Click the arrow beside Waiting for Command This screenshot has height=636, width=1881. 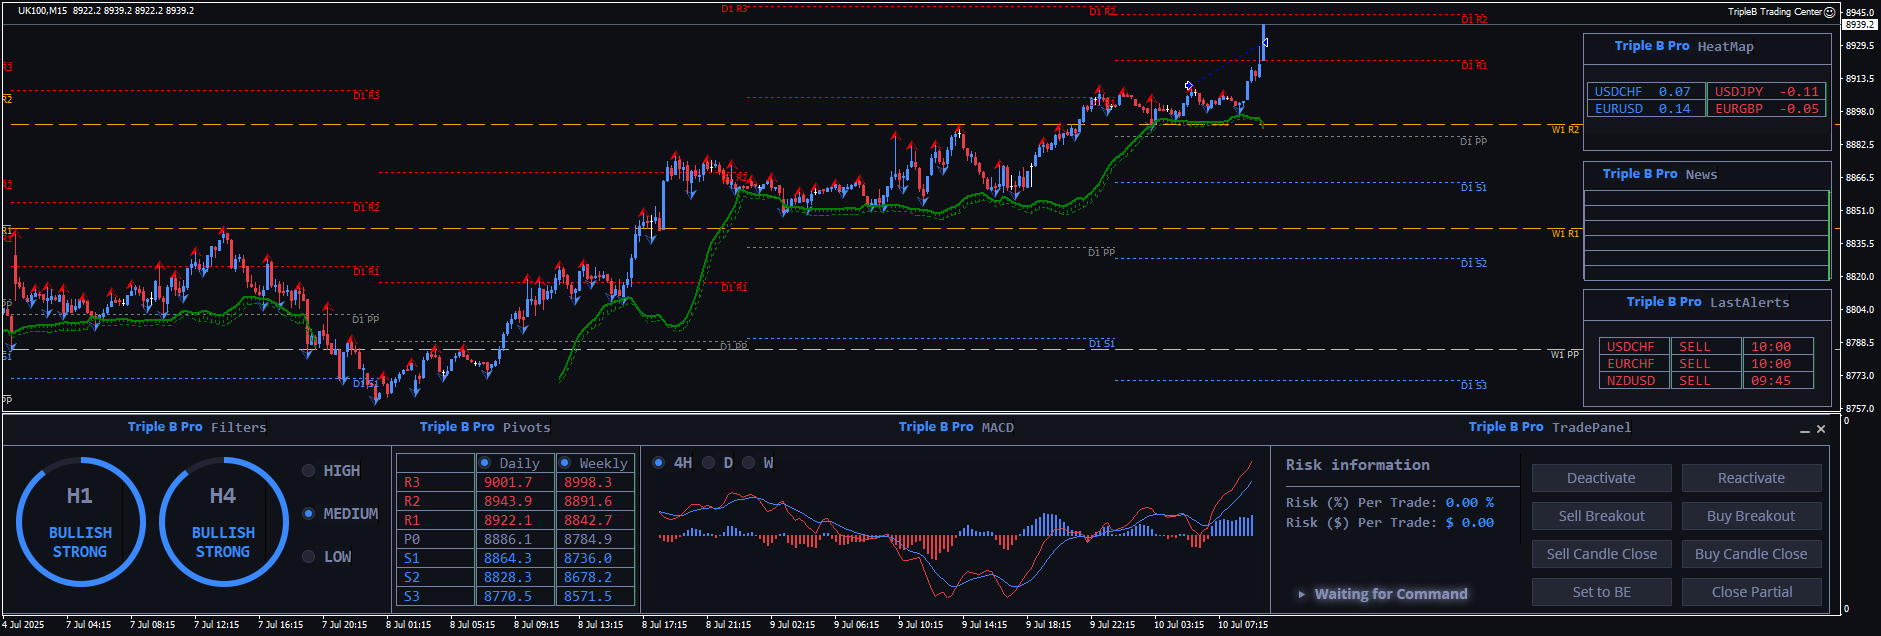(1301, 594)
